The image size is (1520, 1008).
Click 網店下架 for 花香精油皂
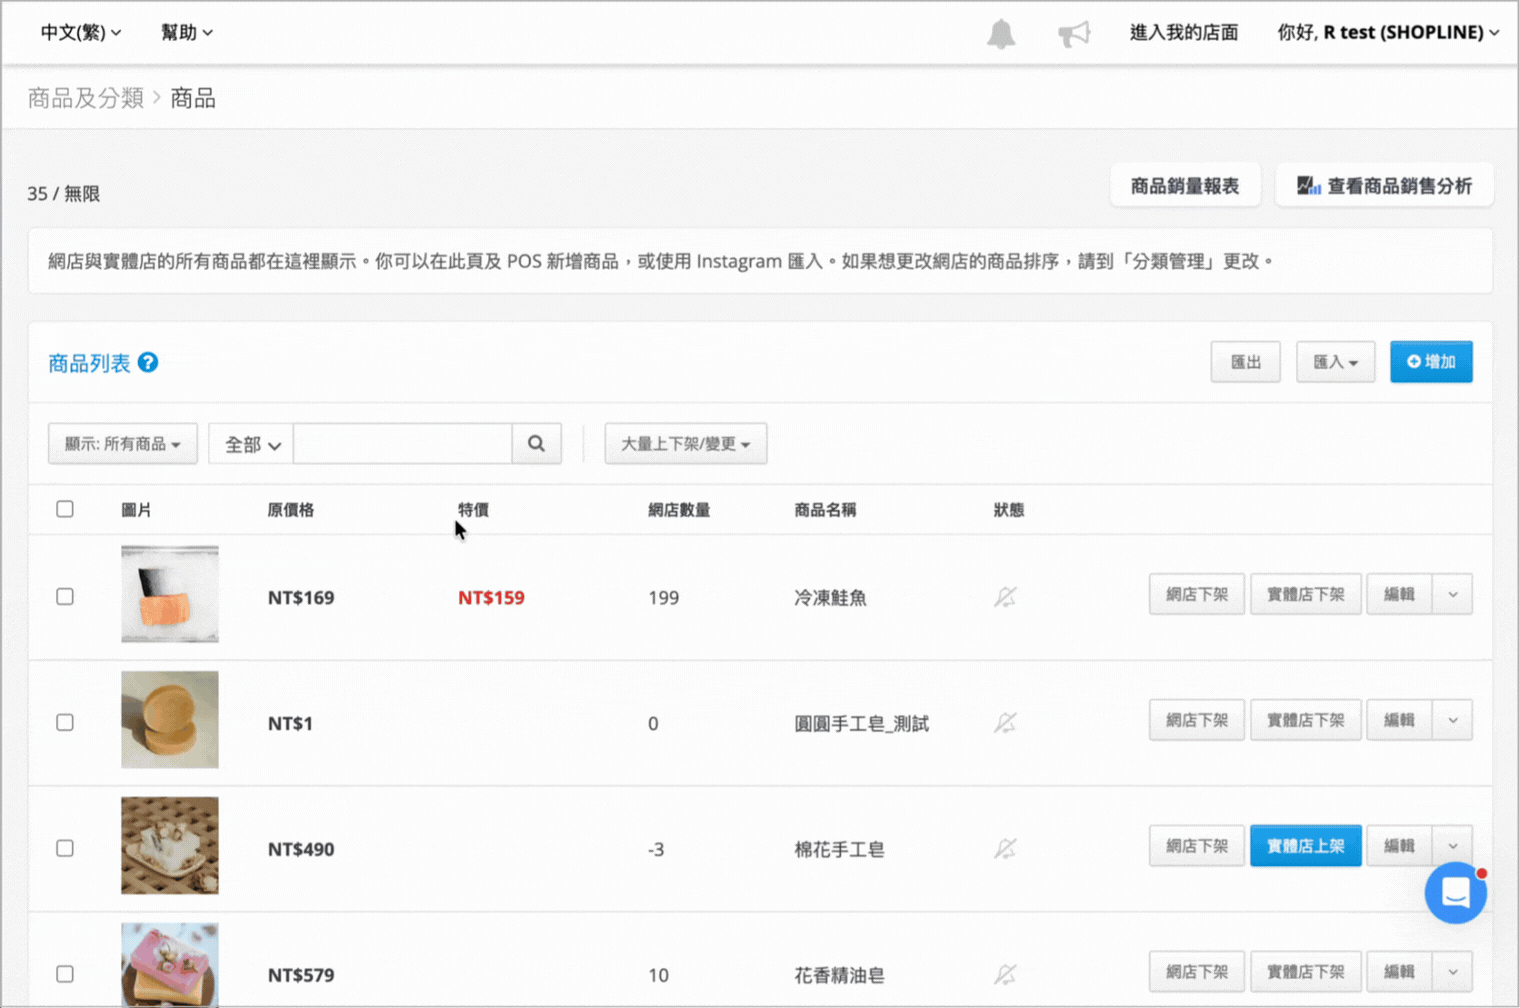tap(1197, 971)
